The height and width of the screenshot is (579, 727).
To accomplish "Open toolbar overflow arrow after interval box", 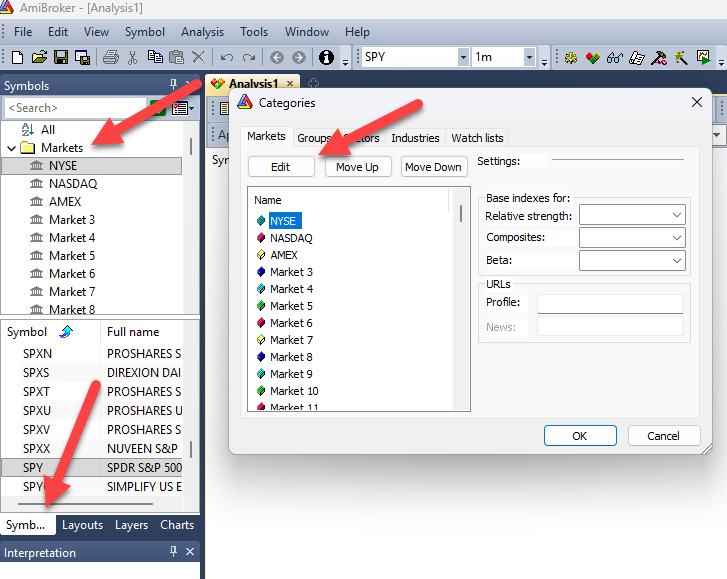I will (544, 62).
